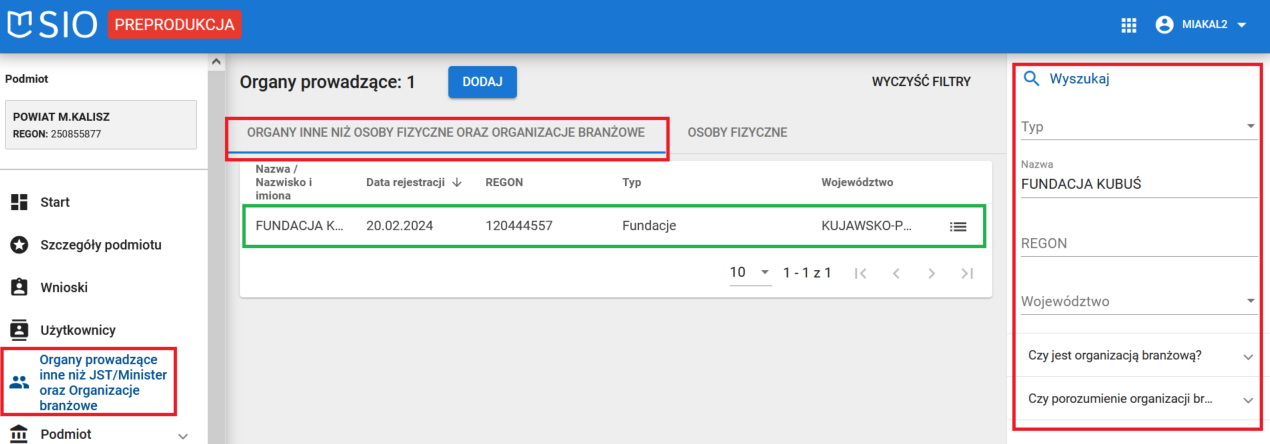Jump to last page of results

point(966,273)
